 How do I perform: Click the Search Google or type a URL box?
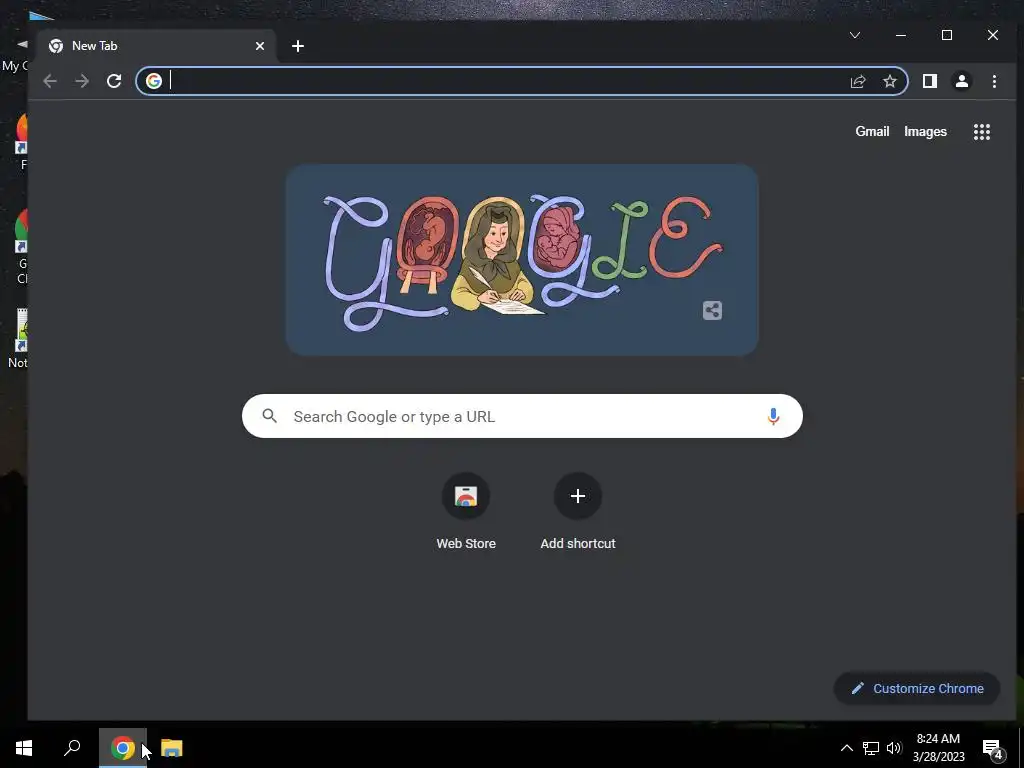(x=522, y=416)
